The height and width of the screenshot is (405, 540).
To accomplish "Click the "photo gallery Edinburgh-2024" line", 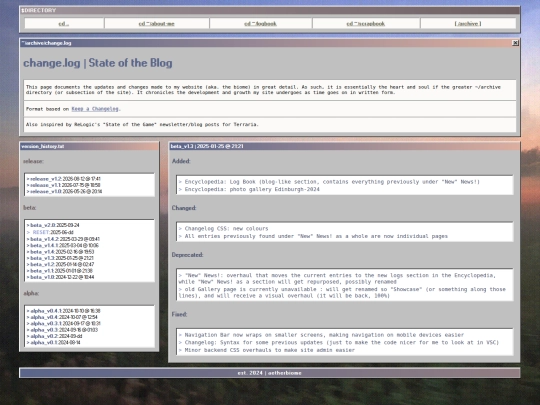I will coord(249,189).
